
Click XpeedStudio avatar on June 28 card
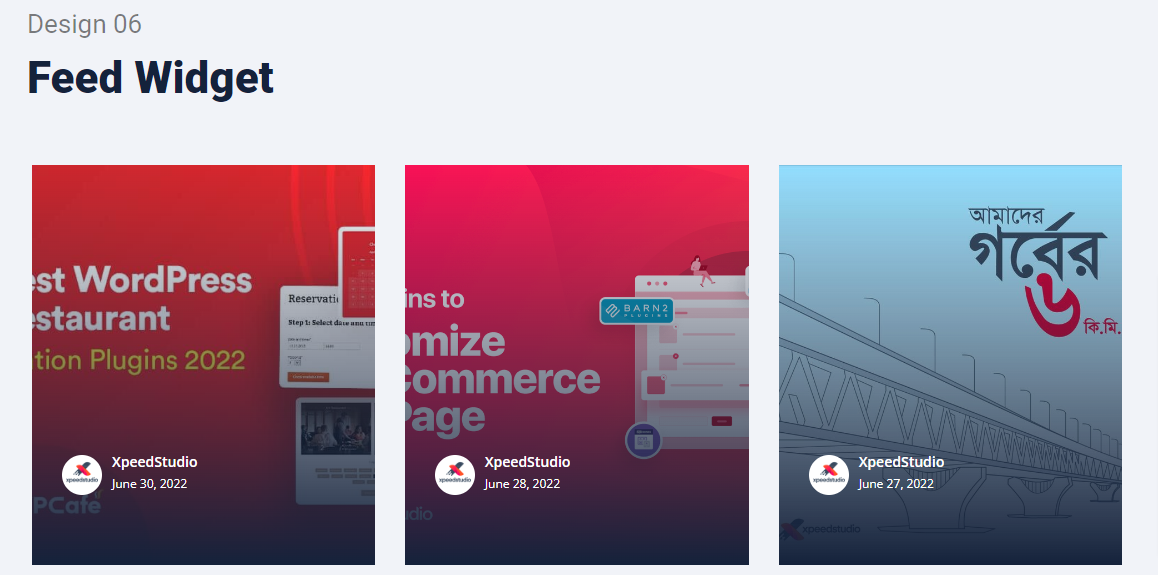[455, 475]
